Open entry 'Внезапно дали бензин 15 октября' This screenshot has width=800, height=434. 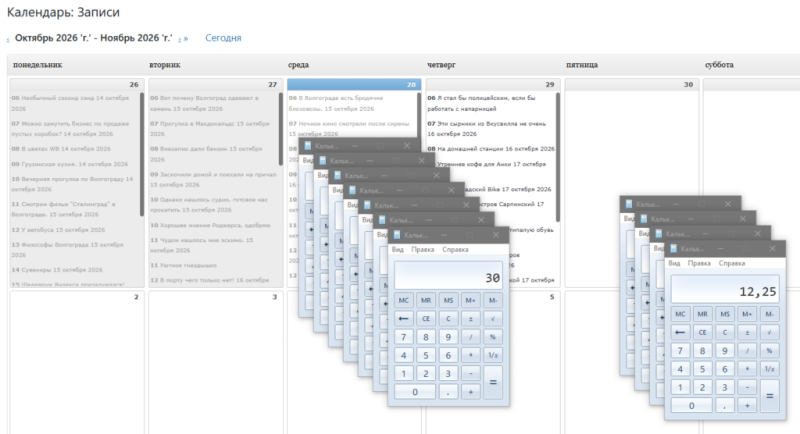tap(206, 154)
